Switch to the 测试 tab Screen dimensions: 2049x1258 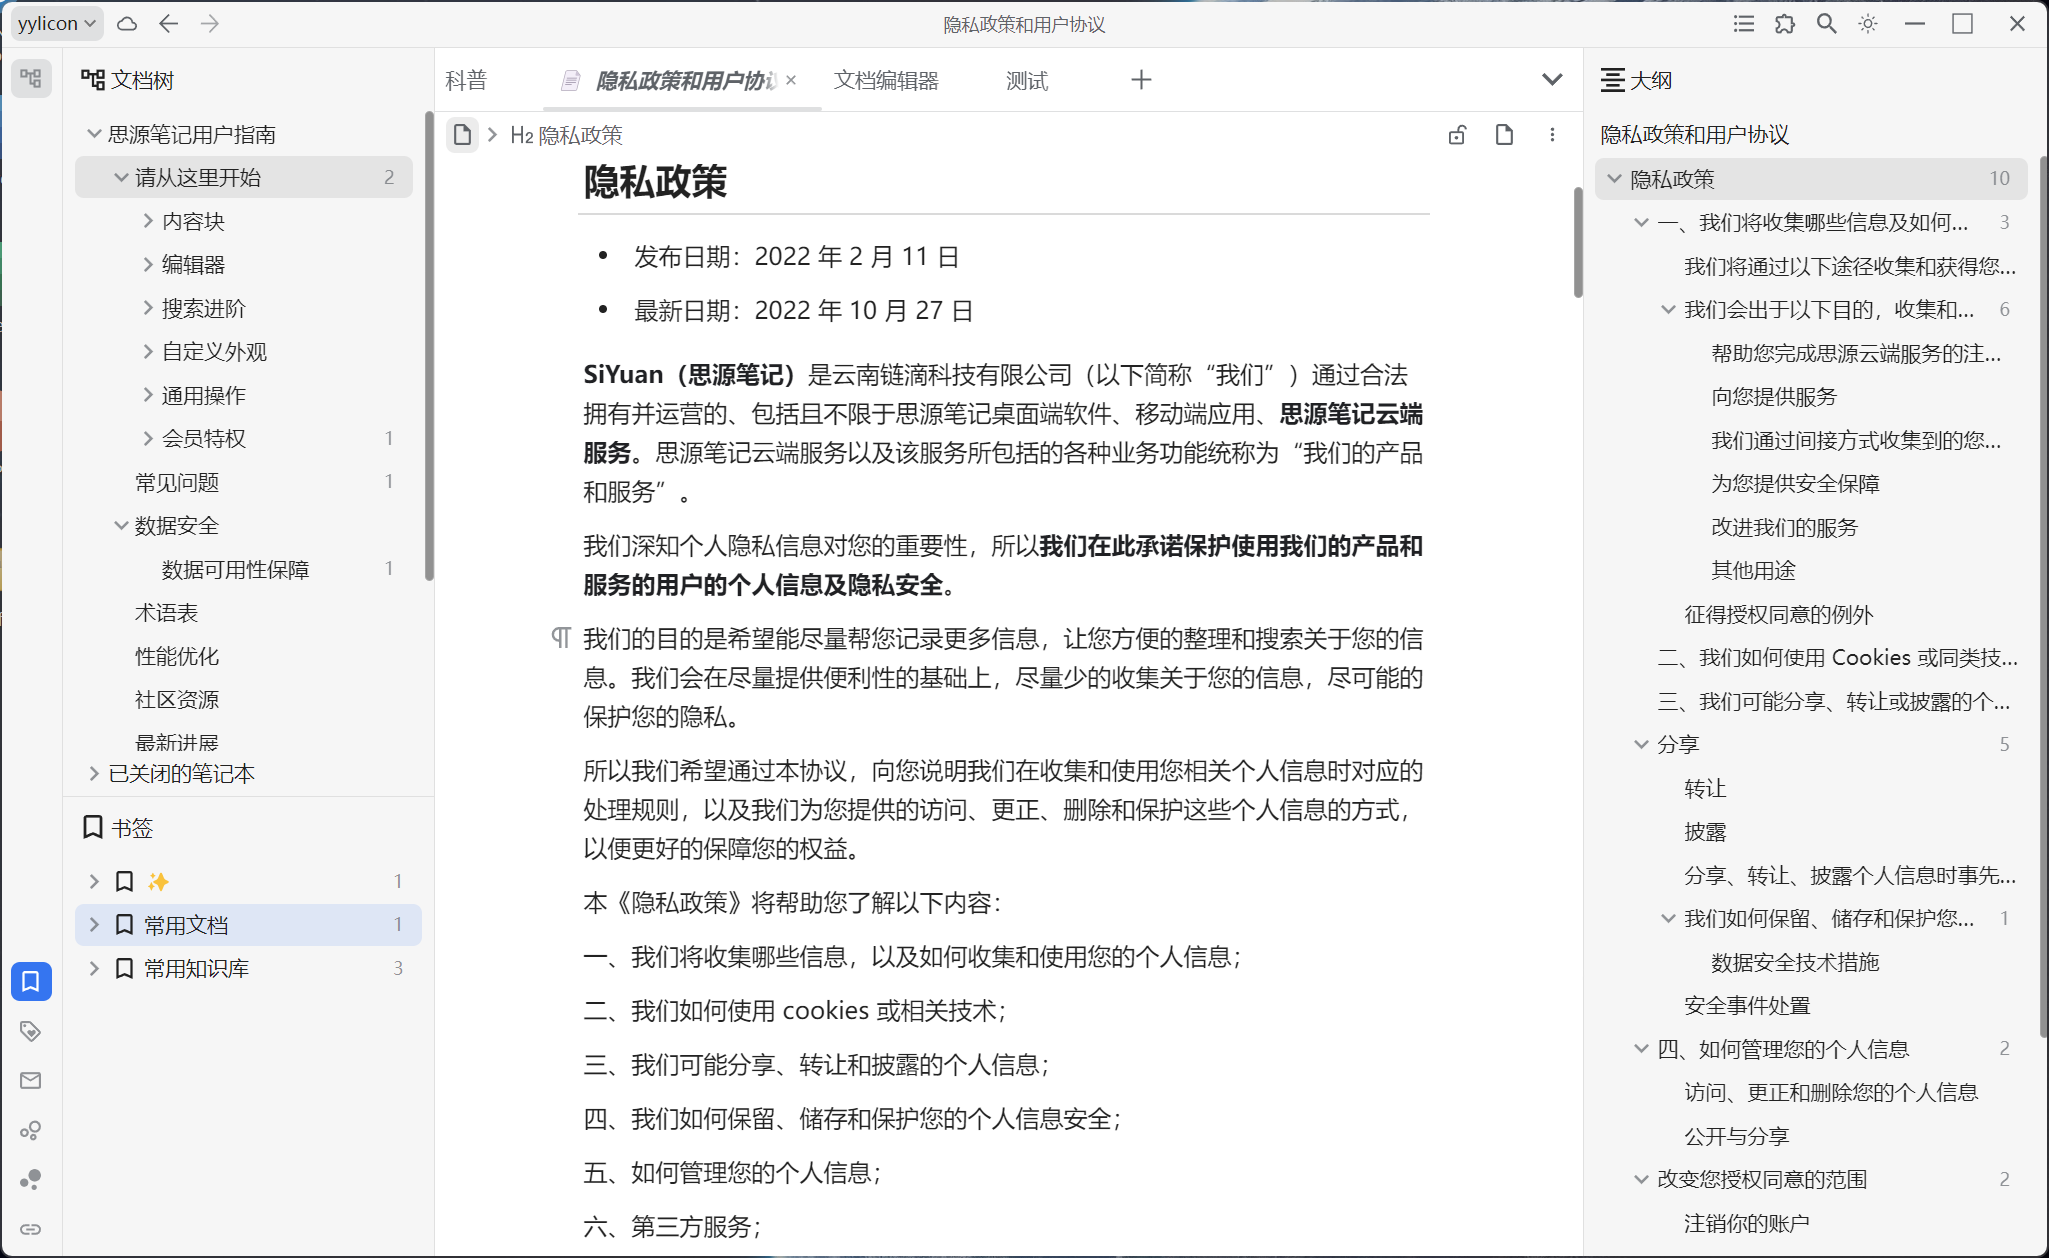1027,80
